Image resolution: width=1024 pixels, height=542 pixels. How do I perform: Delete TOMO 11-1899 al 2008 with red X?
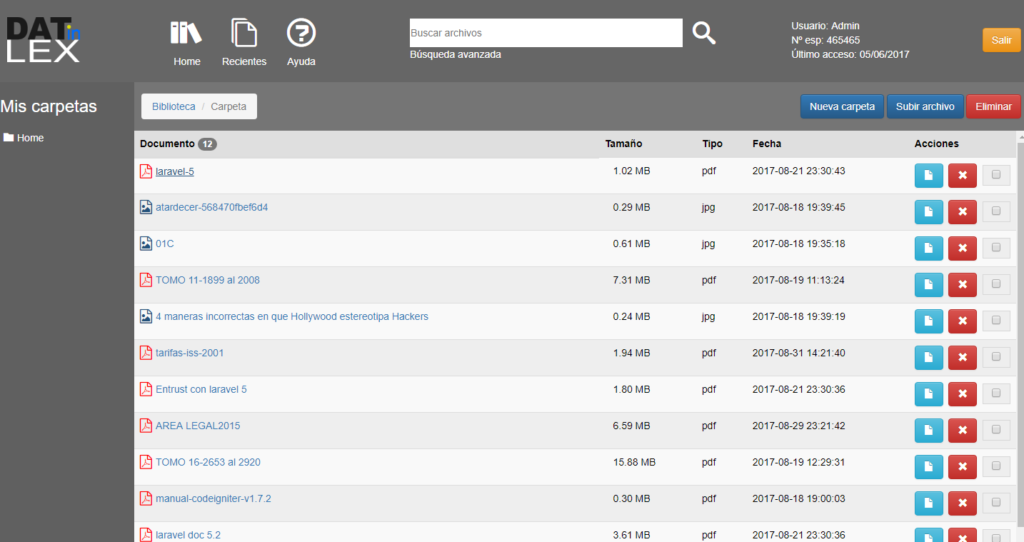962,284
